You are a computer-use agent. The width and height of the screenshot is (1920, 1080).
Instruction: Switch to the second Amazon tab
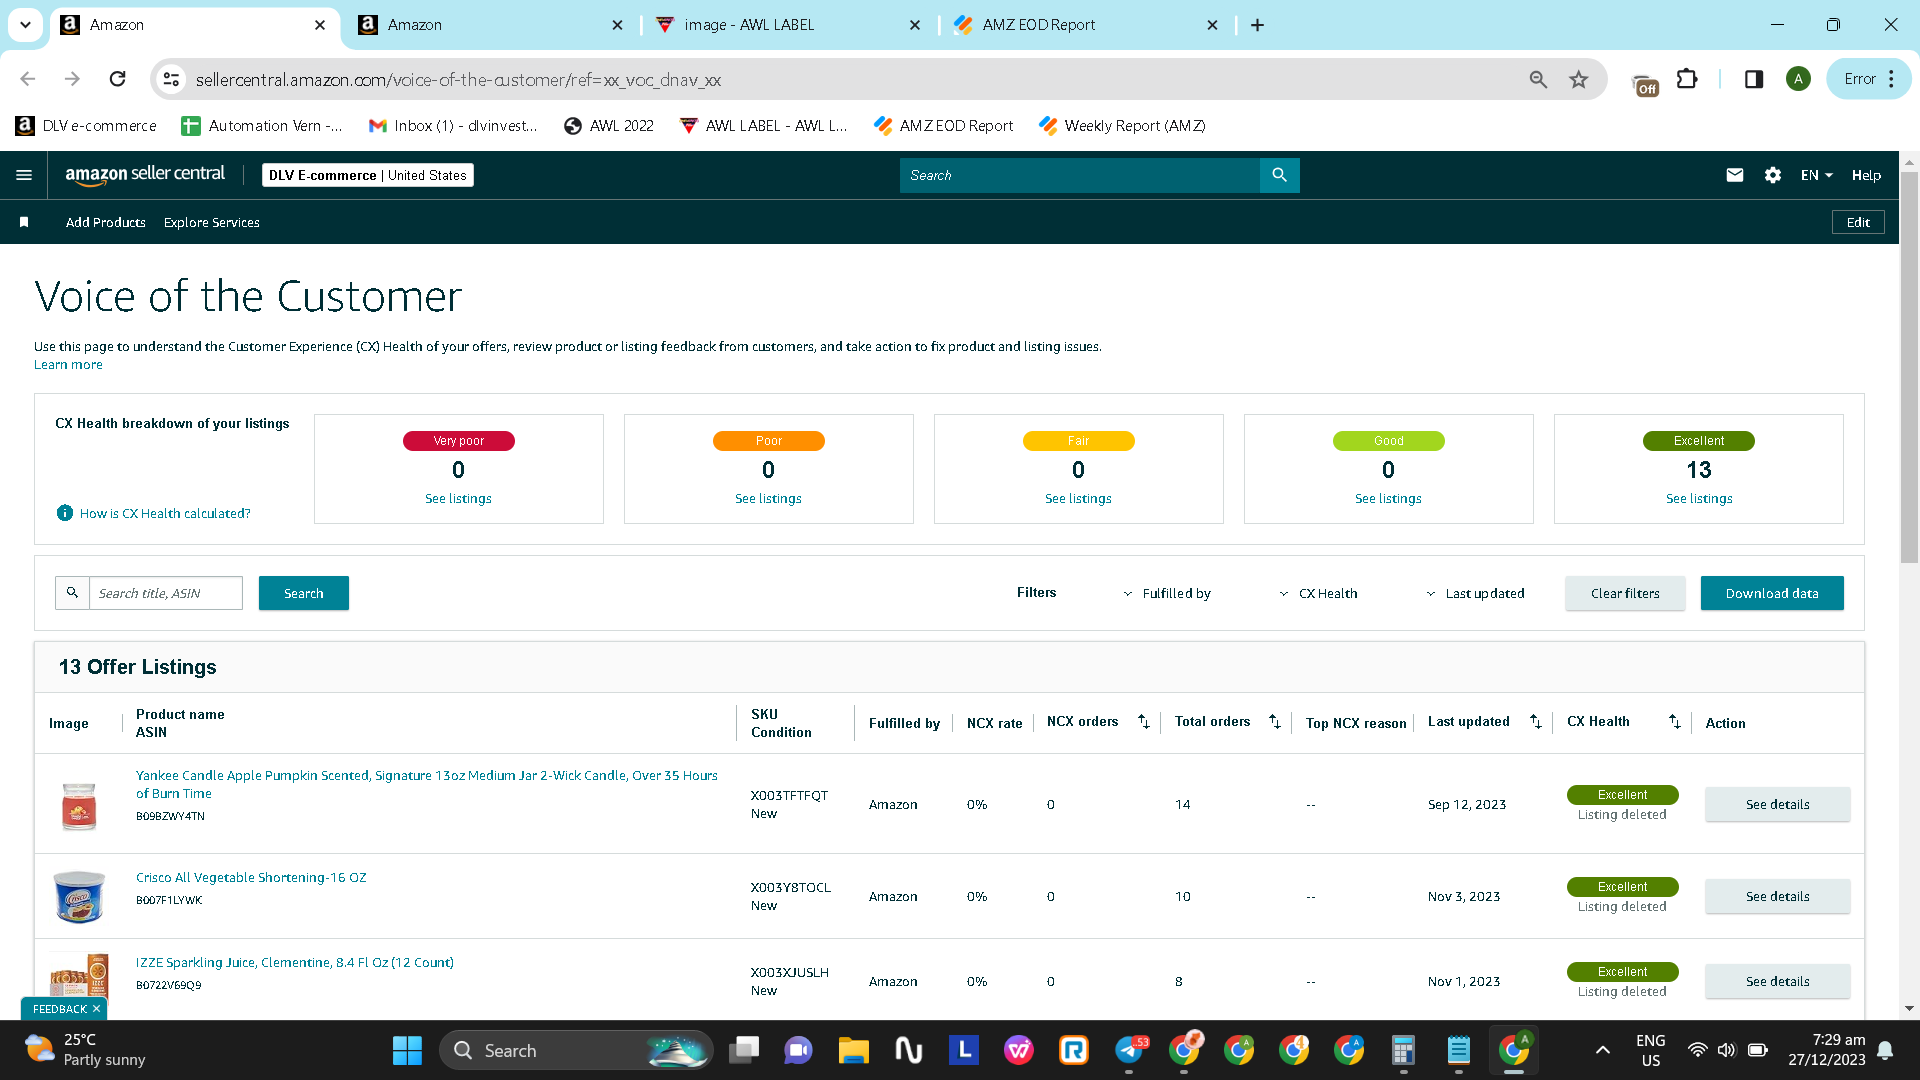(490, 25)
